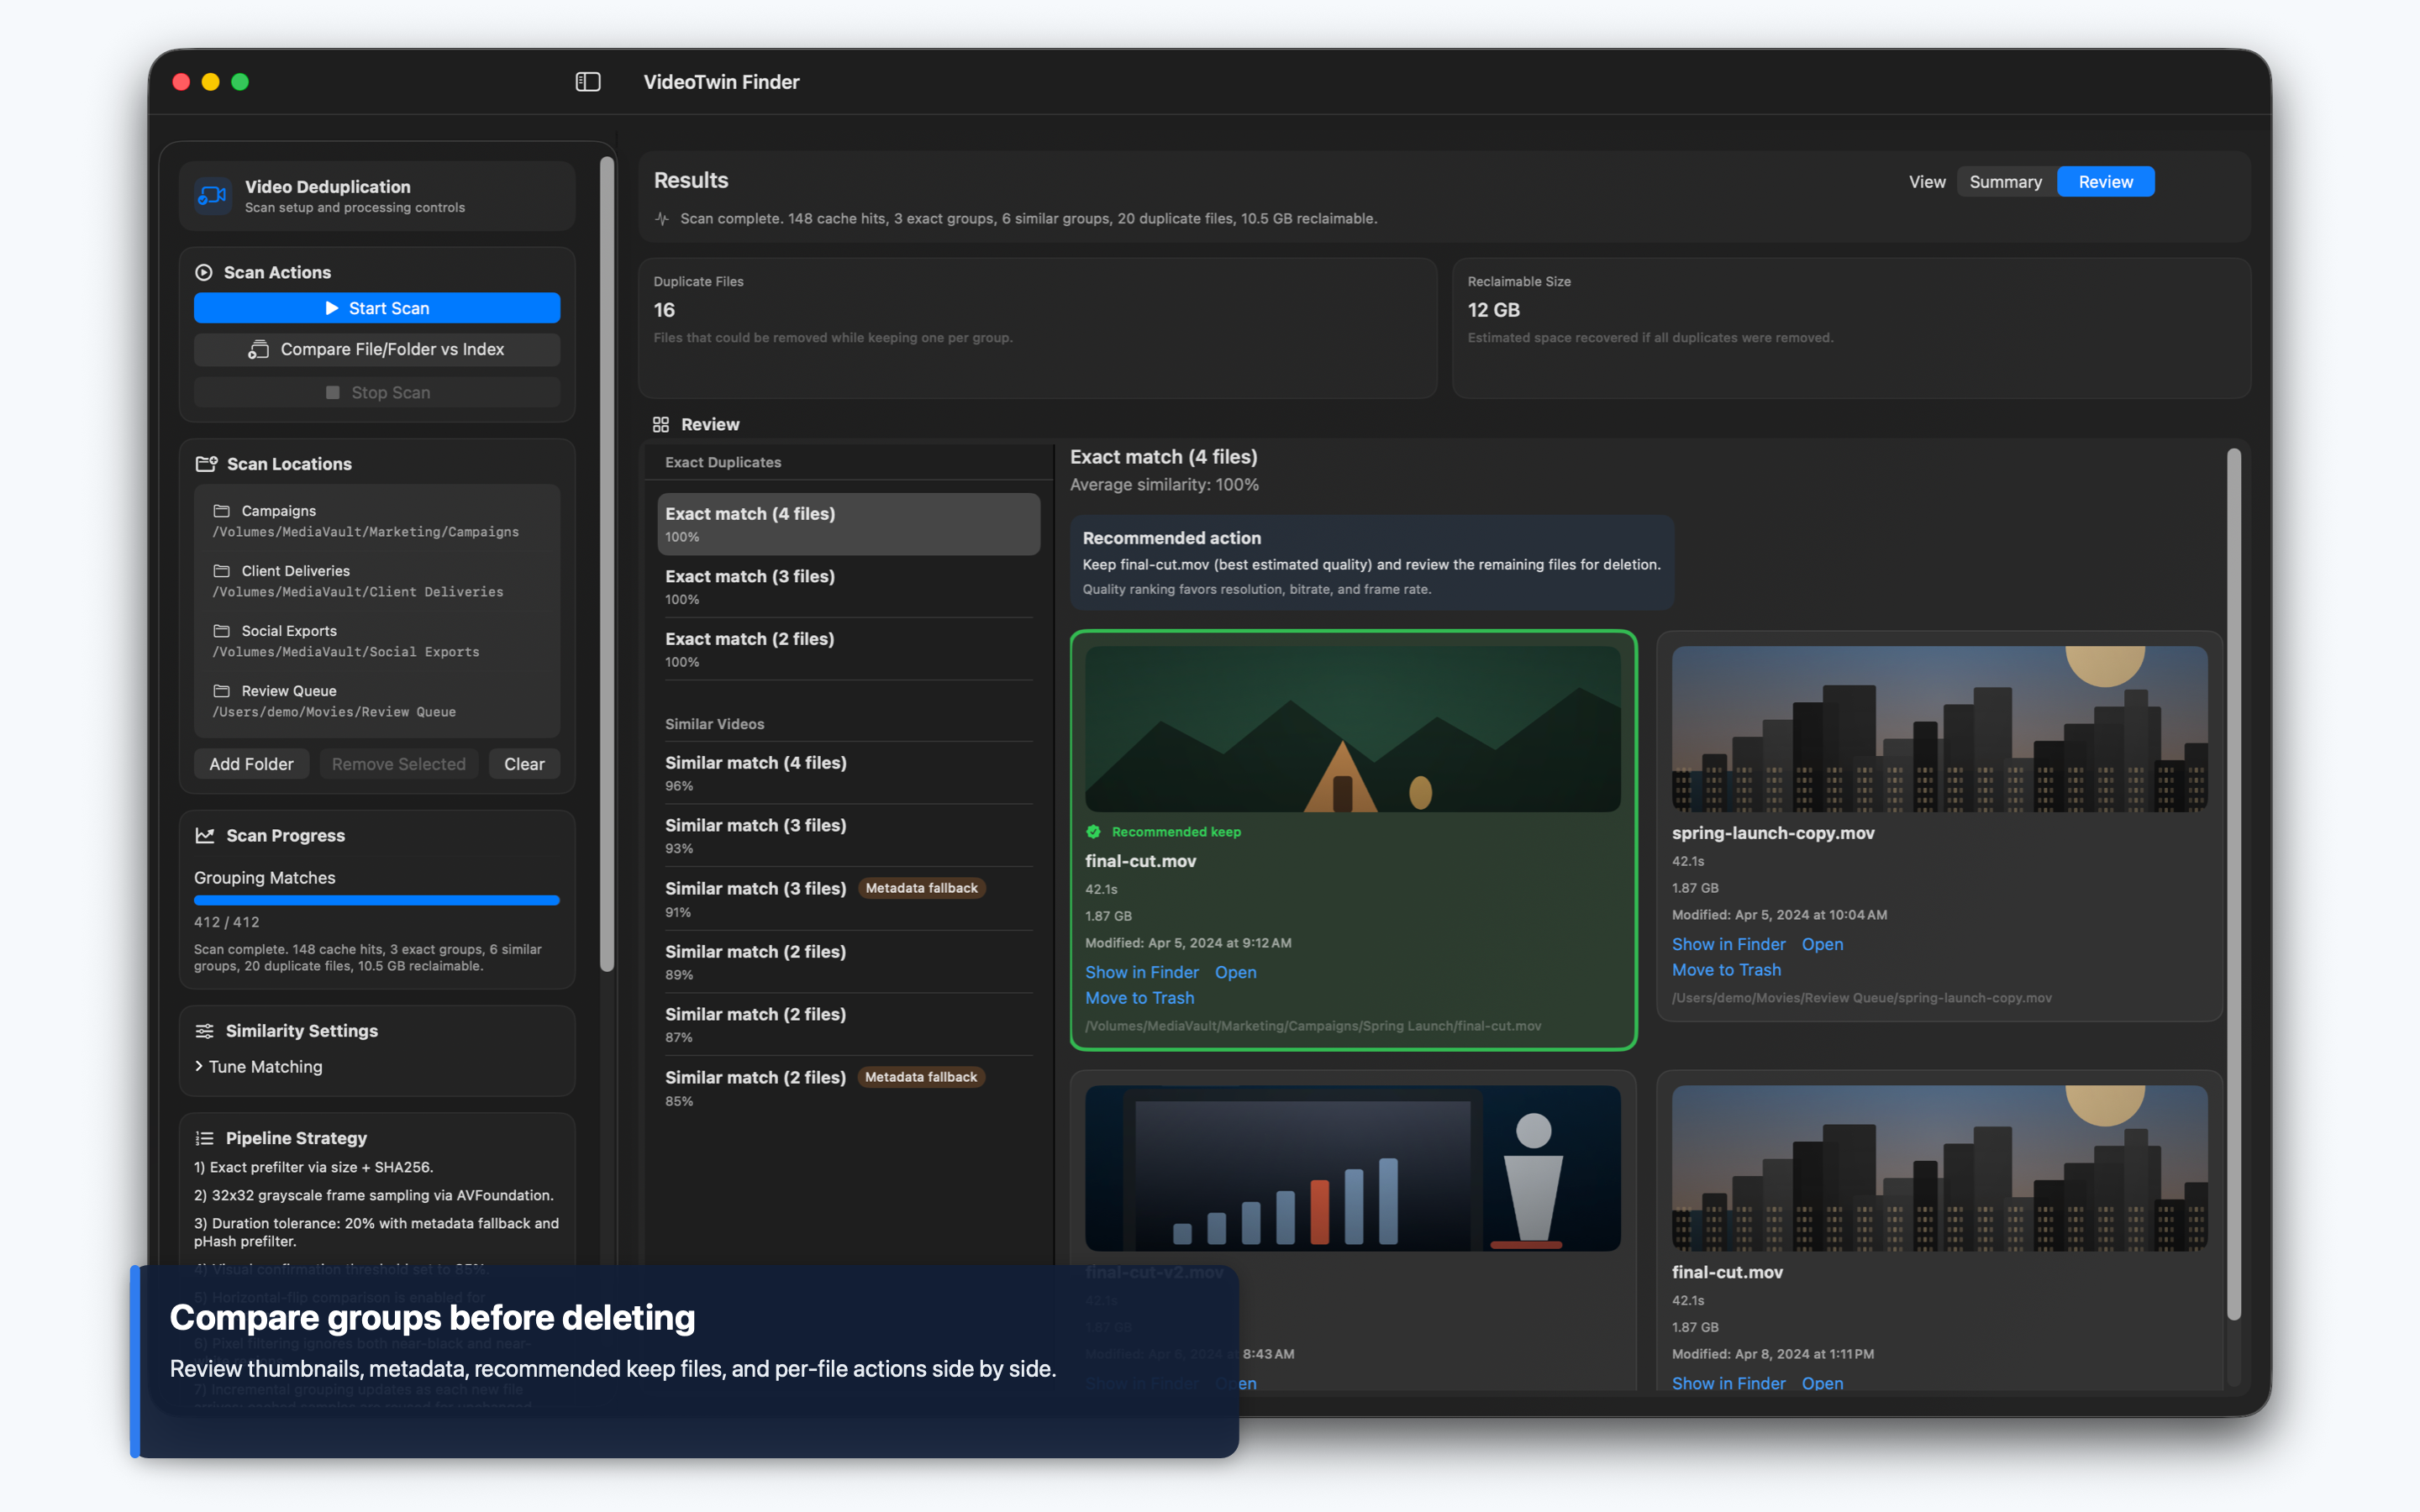The image size is (2420, 1512).
Task: Click the scan status activity icon
Action: pyautogui.click(x=662, y=218)
